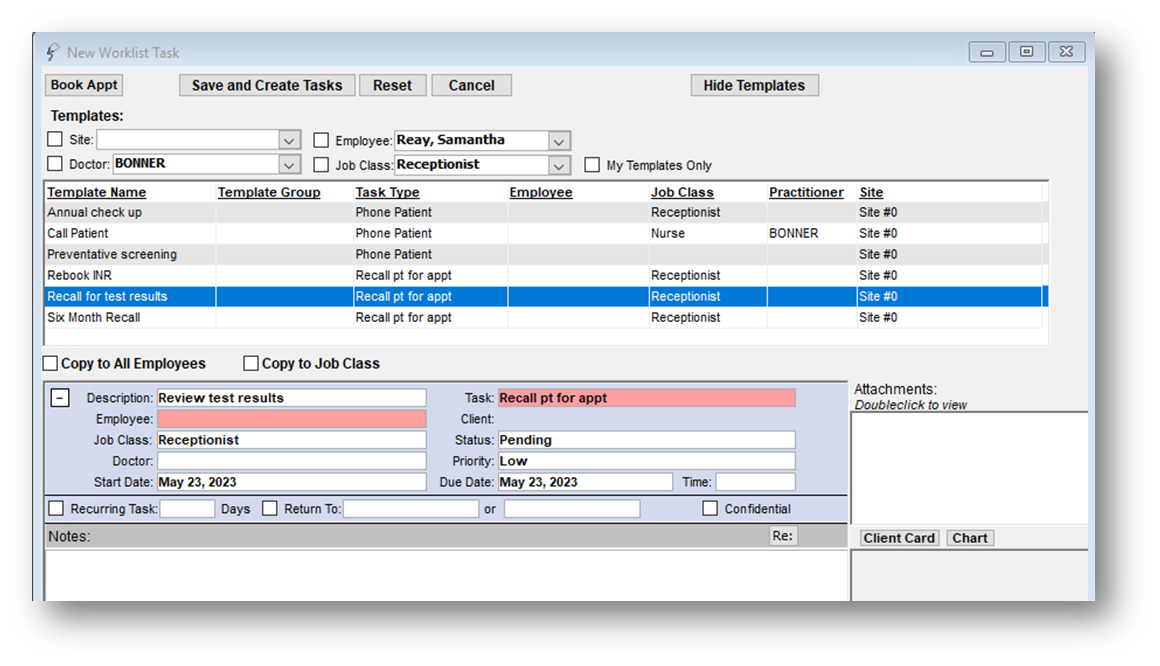The height and width of the screenshot is (666, 1160).
Task: Check My Templates Only
Action: pyautogui.click(x=592, y=165)
